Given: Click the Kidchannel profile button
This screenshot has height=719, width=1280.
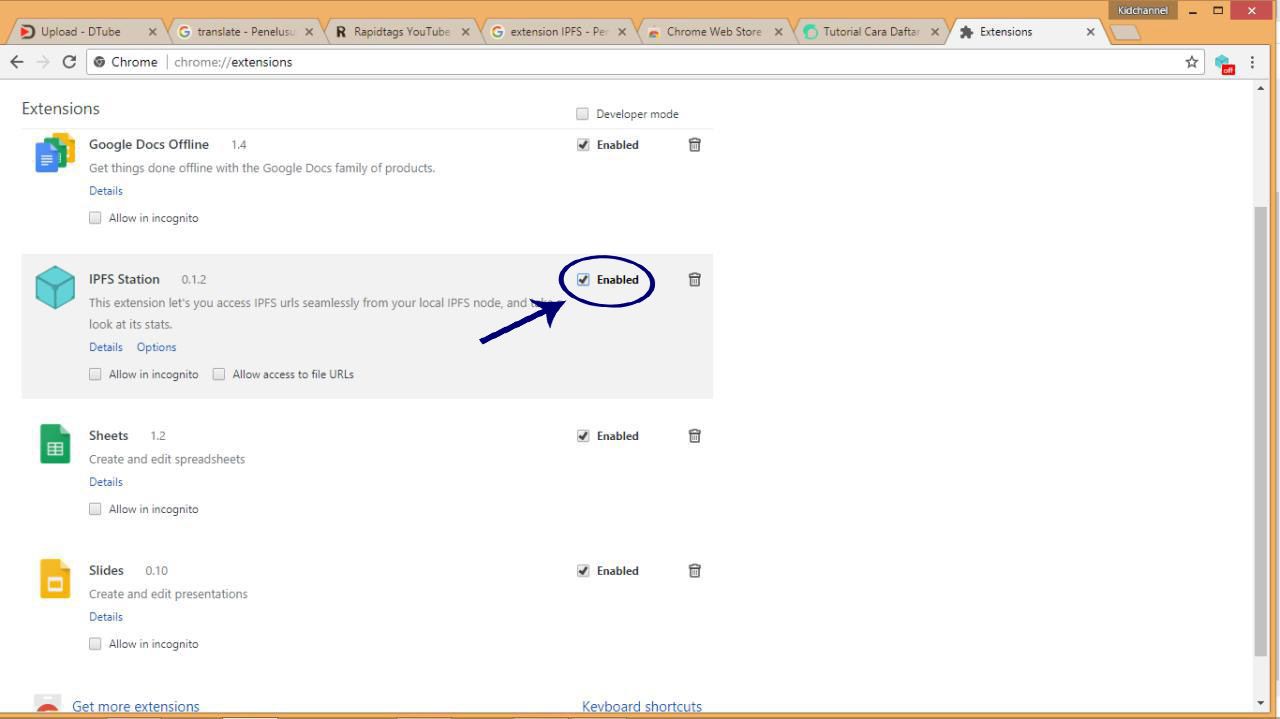Looking at the screenshot, I should pyautogui.click(x=1143, y=10).
